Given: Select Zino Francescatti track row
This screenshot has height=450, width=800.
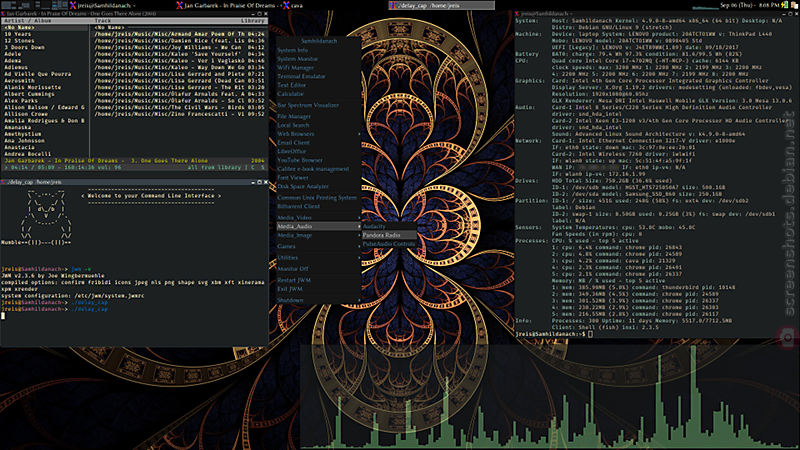Looking at the screenshot, I should (x=179, y=114).
